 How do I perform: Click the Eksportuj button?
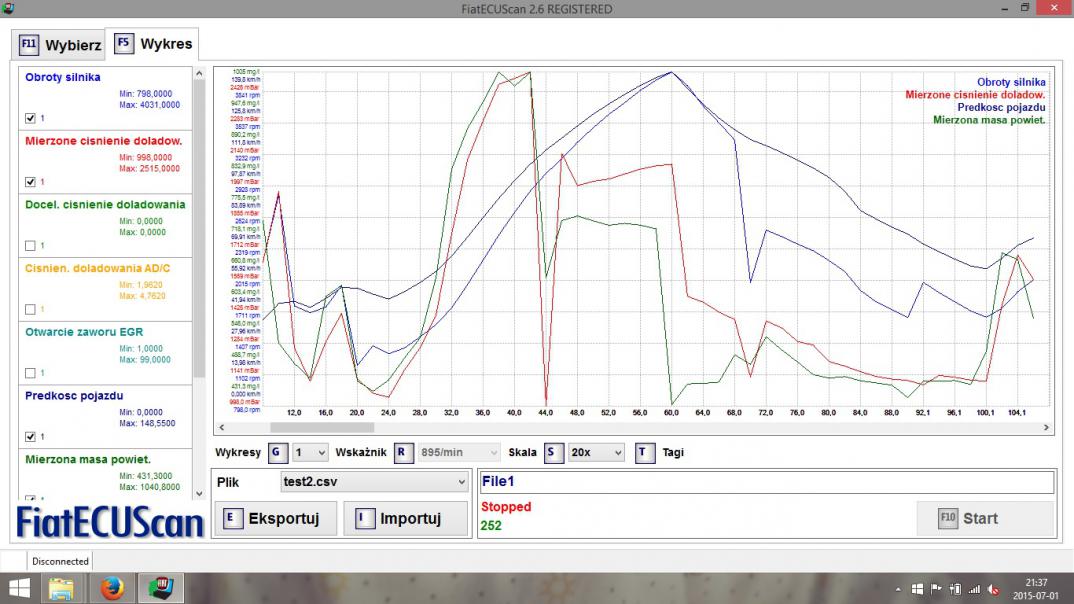pyautogui.click(x=275, y=518)
